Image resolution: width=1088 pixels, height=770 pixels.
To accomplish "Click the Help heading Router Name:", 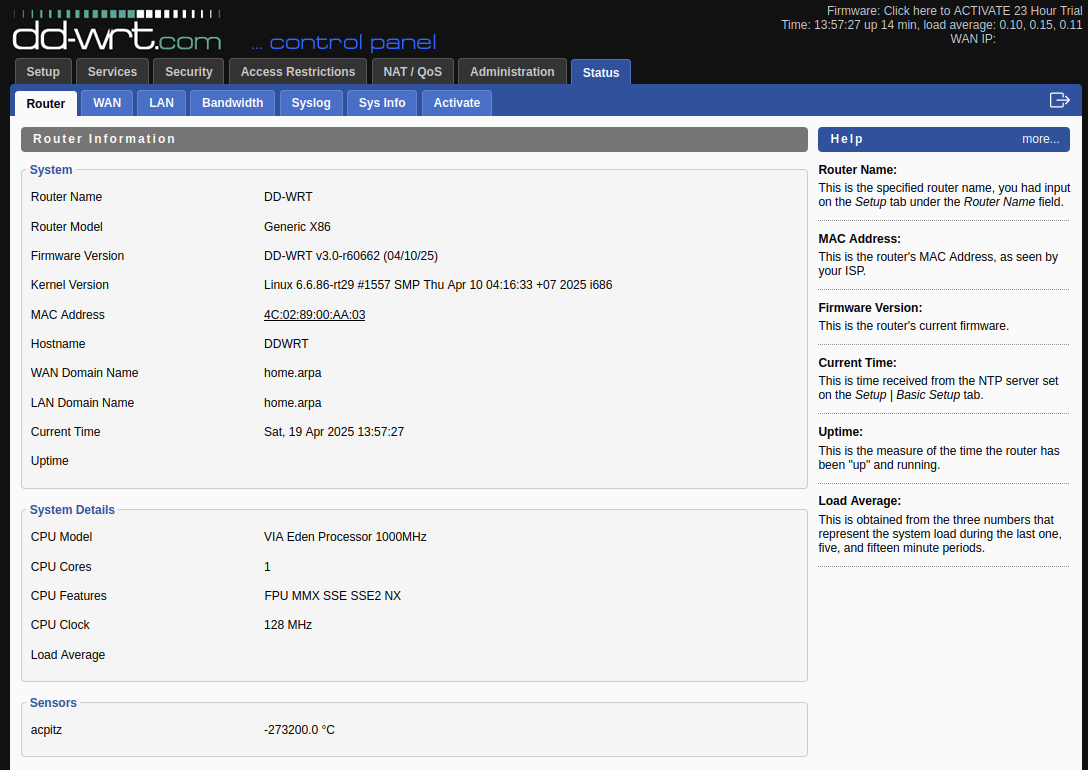I will (857, 170).
